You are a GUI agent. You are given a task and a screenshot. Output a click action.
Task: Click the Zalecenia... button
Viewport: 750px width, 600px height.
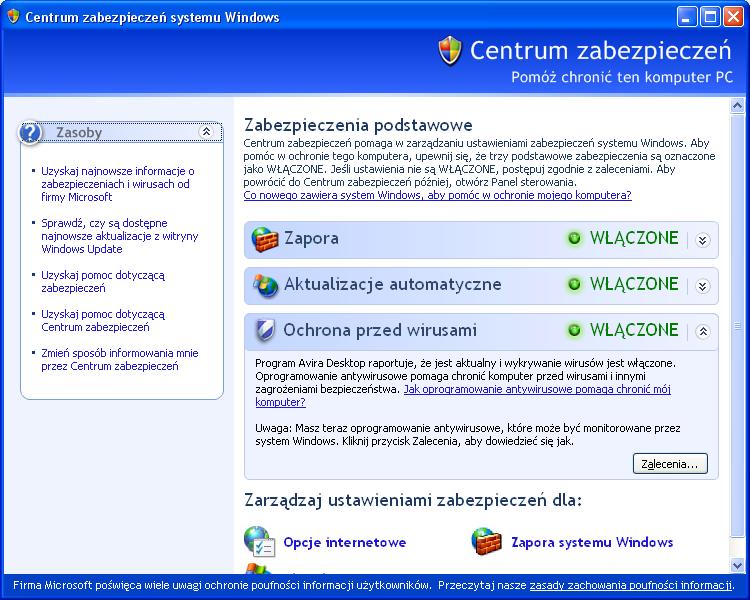[x=670, y=464]
